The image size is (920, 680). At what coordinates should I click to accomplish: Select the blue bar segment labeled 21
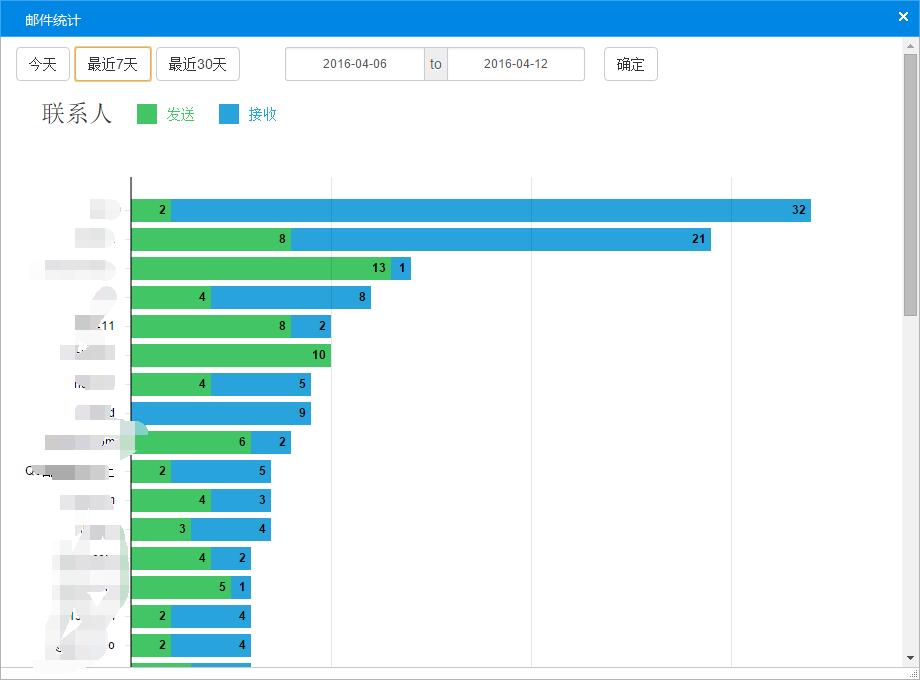500,239
